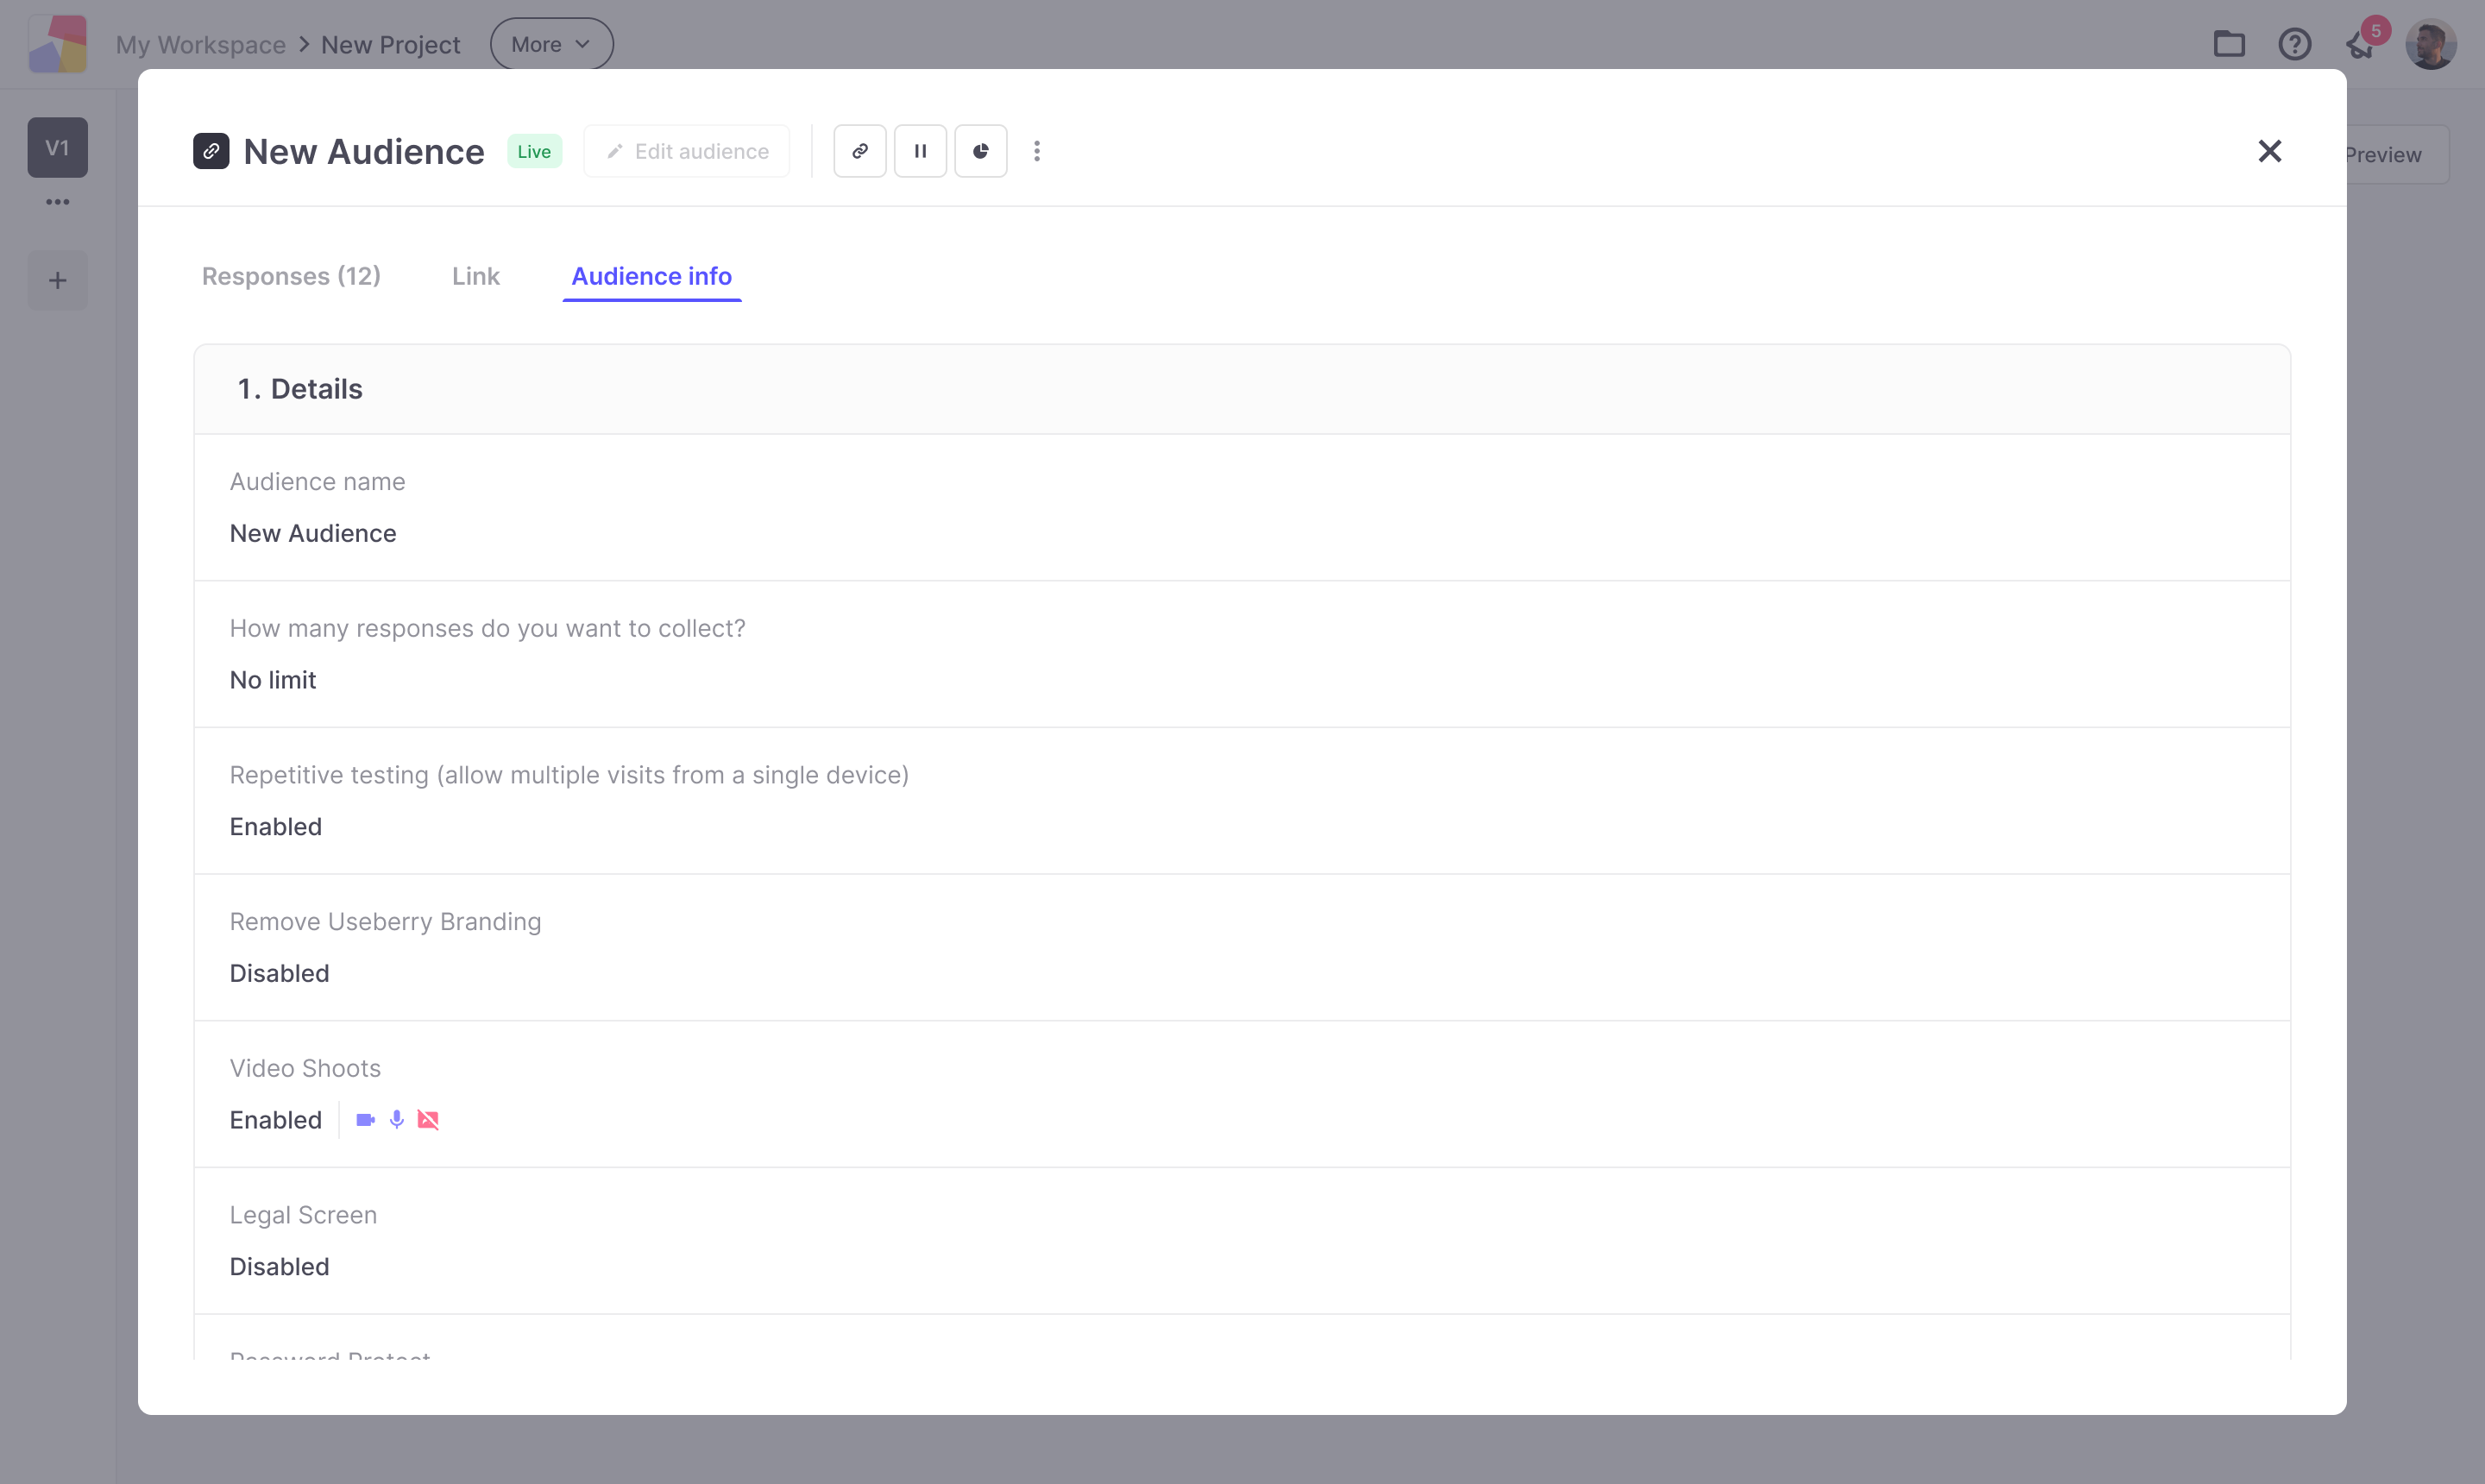
Task: Click the audience link-type icon beside the title
Action: coord(211,151)
